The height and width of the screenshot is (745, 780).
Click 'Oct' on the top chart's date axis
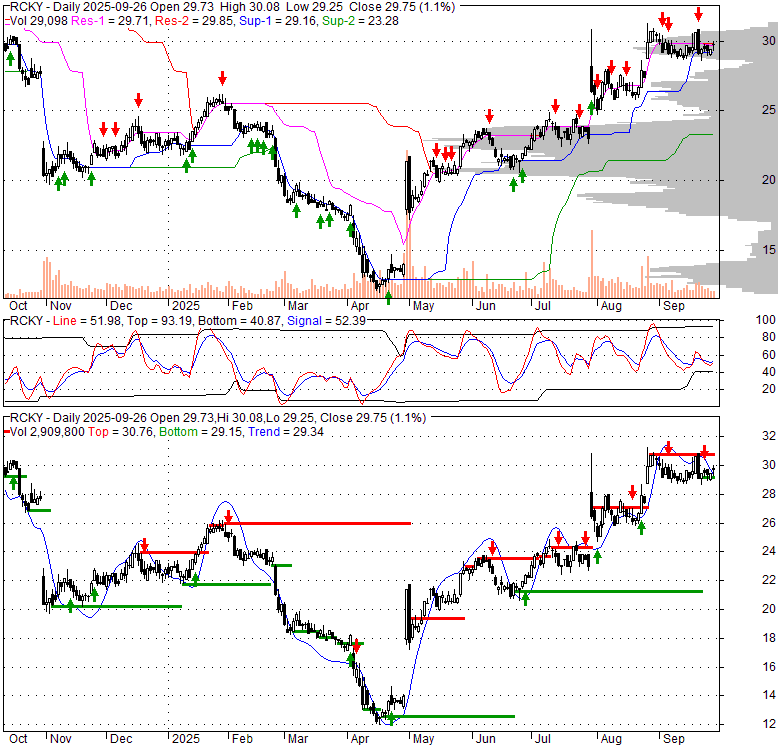(x=18, y=306)
